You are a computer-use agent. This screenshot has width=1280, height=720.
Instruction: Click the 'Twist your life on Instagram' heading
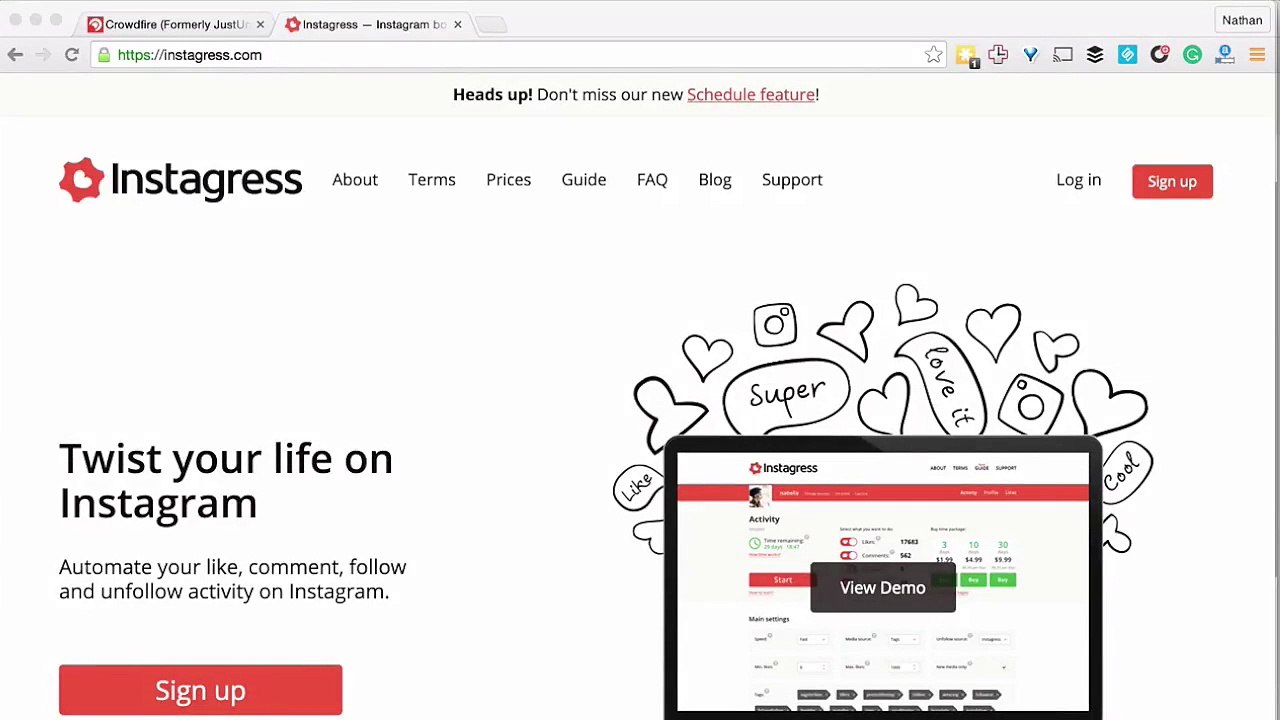click(226, 481)
